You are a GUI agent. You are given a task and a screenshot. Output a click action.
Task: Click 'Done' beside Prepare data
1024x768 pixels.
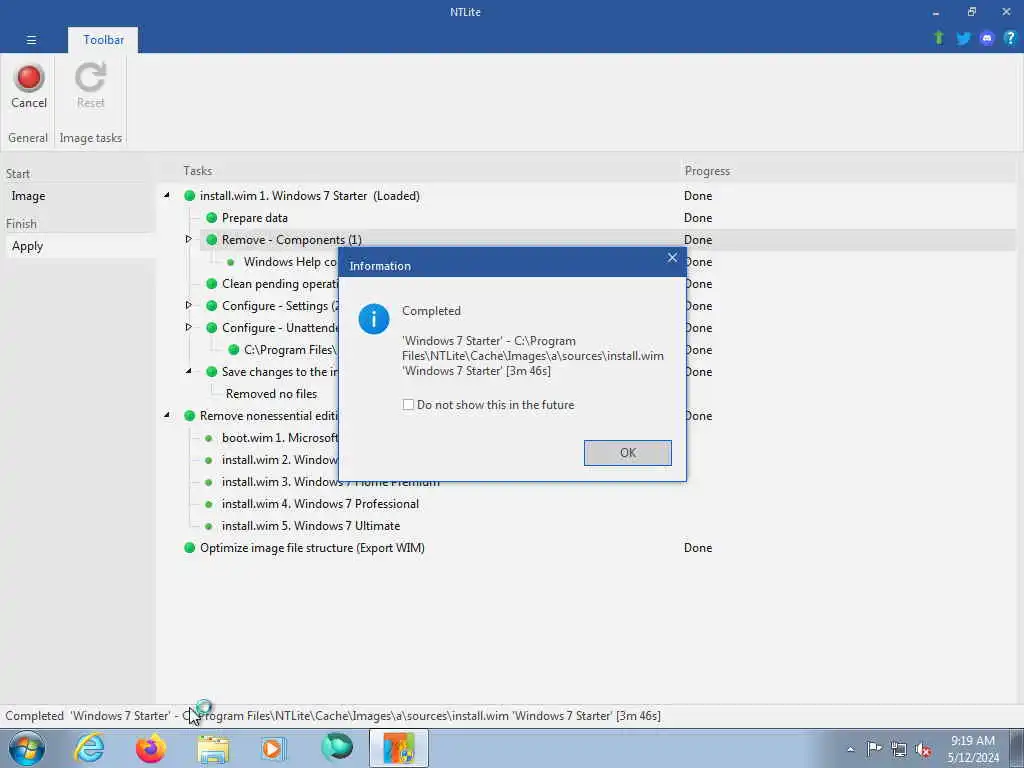coord(697,217)
